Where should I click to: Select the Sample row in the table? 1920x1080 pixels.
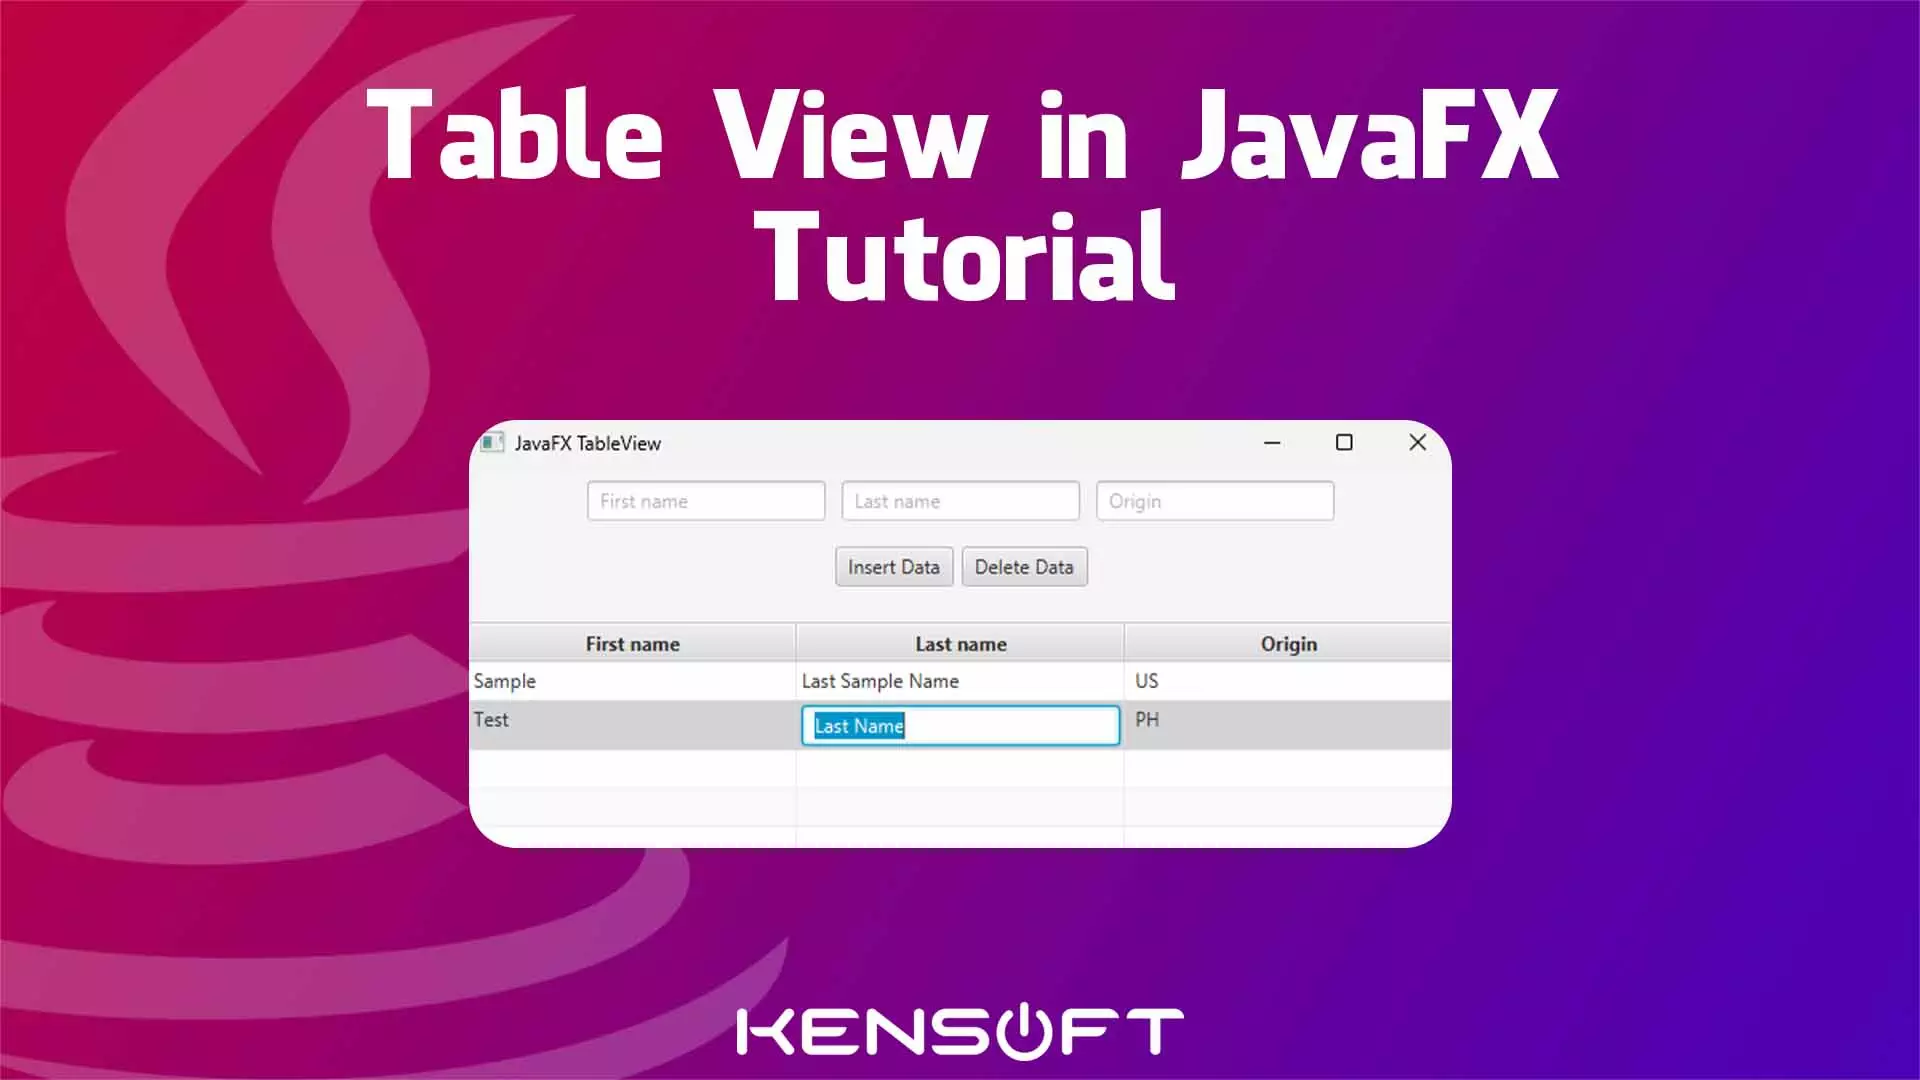[959, 680]
